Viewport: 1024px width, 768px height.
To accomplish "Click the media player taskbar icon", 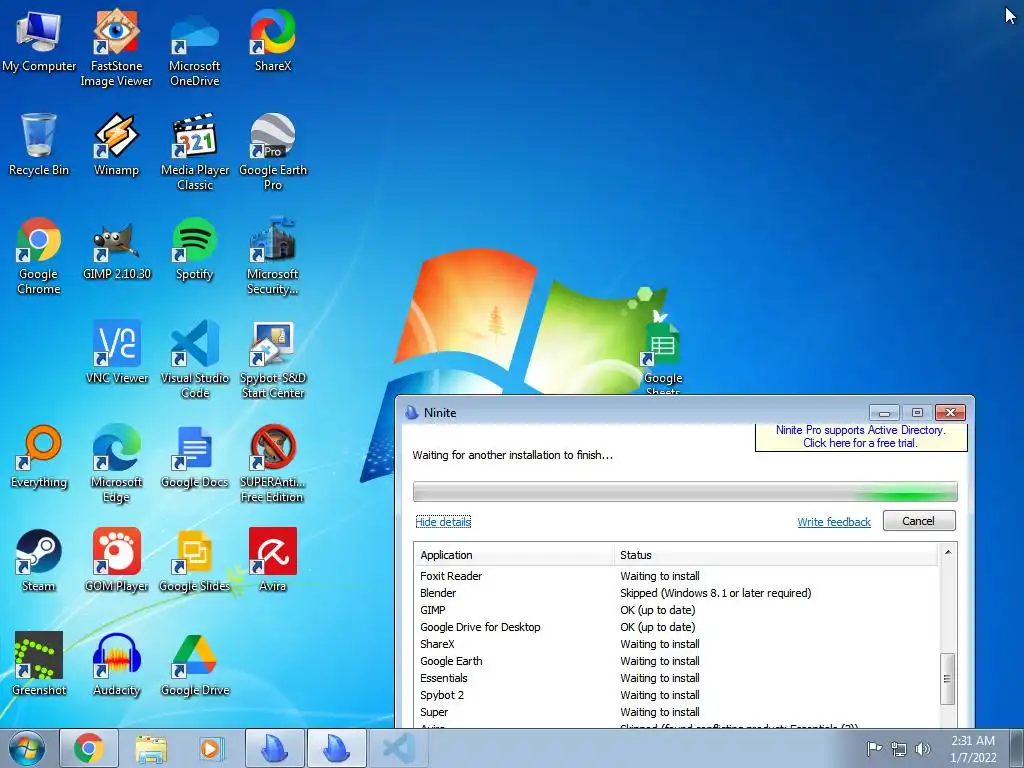I will coord(212,749).
